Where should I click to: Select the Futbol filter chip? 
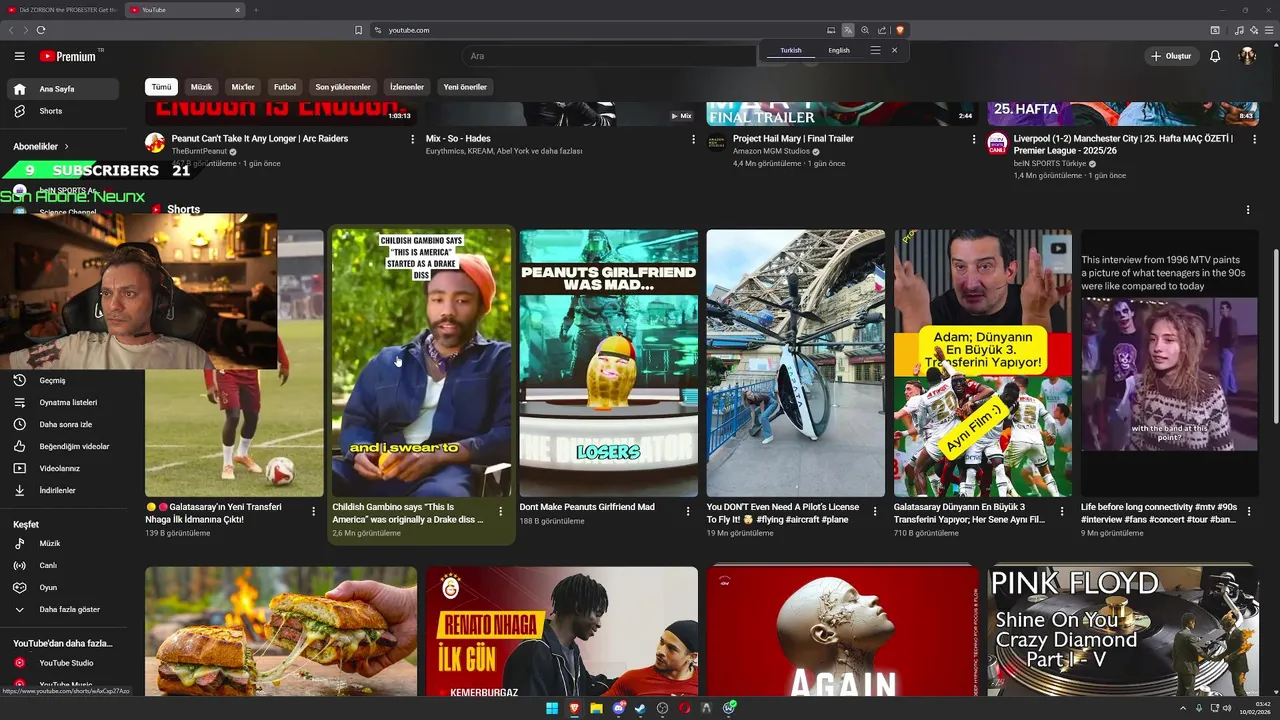tap(285, 87)
